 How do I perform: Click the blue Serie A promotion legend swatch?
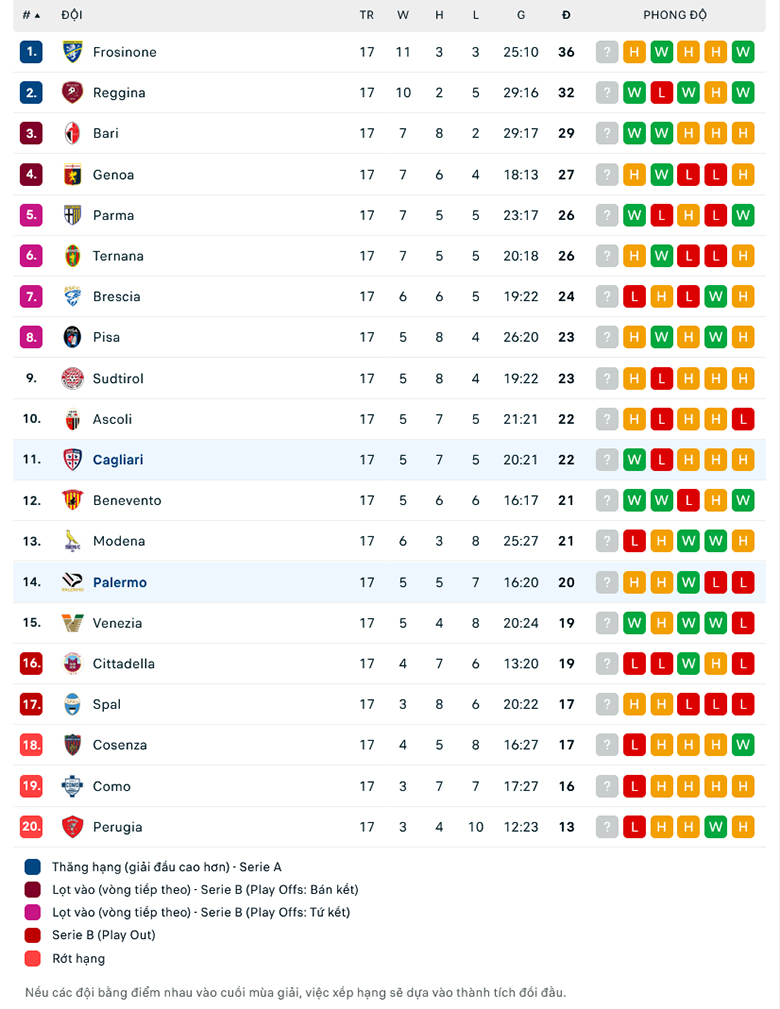point(33,867)
